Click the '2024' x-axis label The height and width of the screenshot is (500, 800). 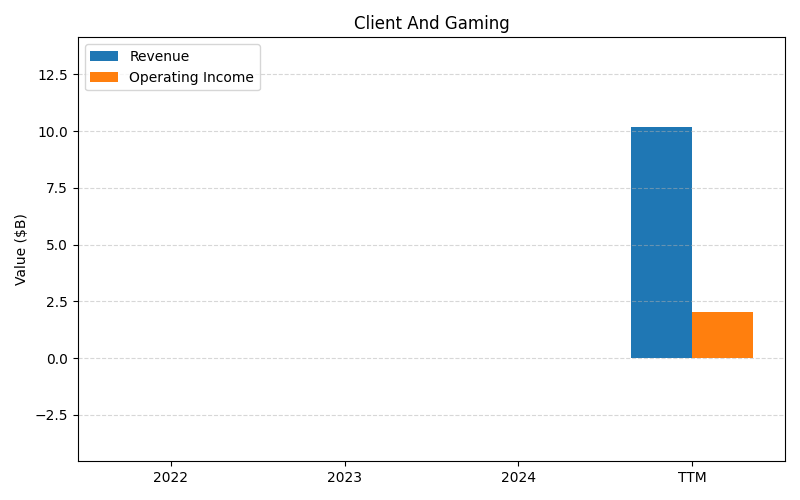(x=518, y=478)
